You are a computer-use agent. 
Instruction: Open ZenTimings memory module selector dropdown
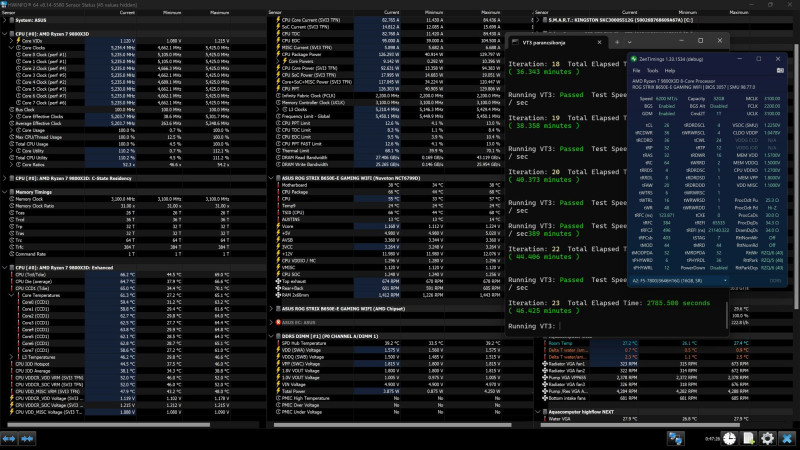[680, 281]
